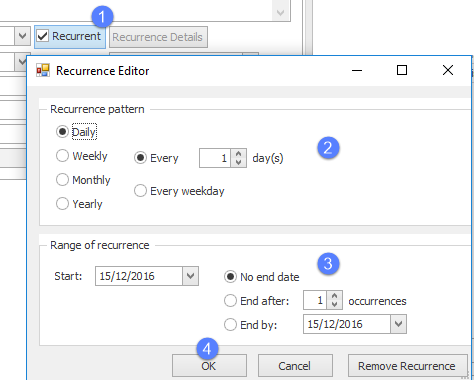Select the Yearly recurrence pattern
The image size is (474, 380).
[62, 204]
